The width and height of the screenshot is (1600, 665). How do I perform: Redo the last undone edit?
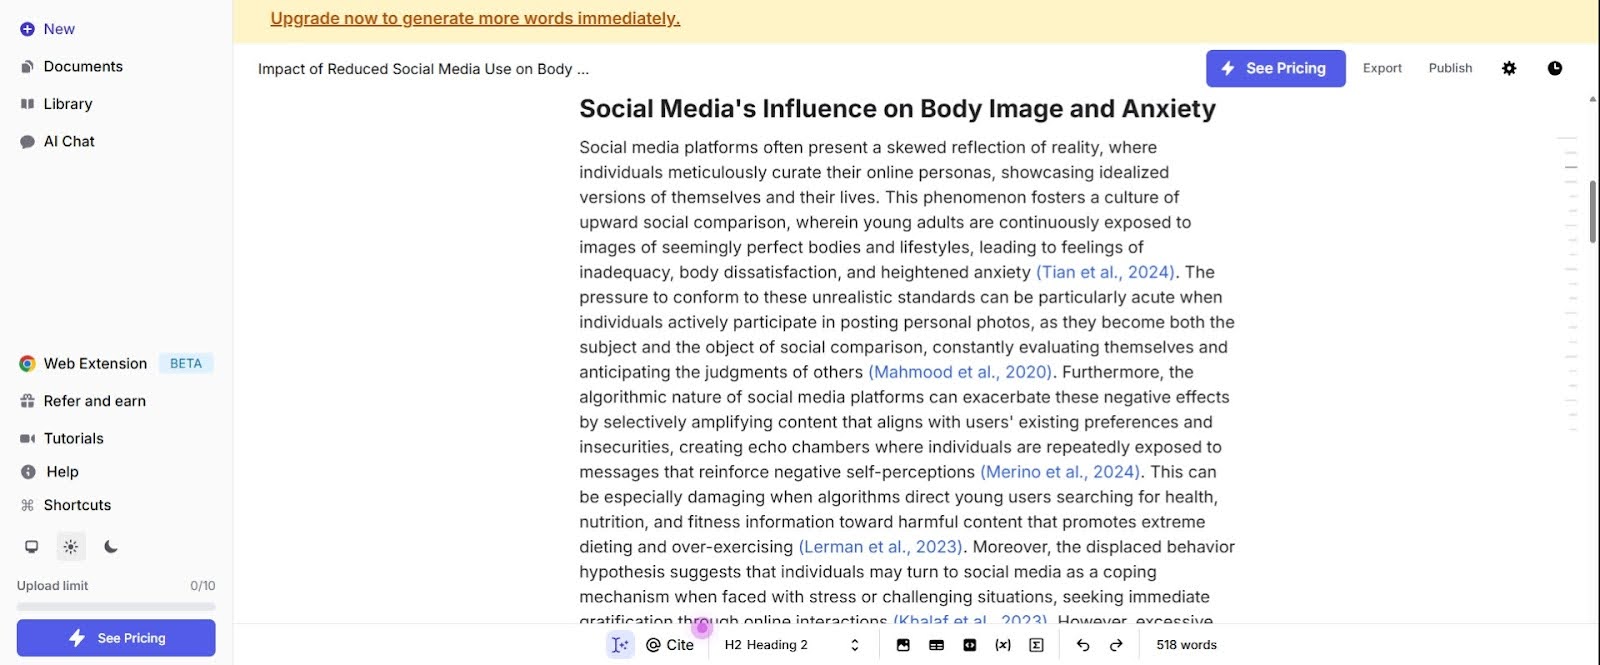(1116, 645)
